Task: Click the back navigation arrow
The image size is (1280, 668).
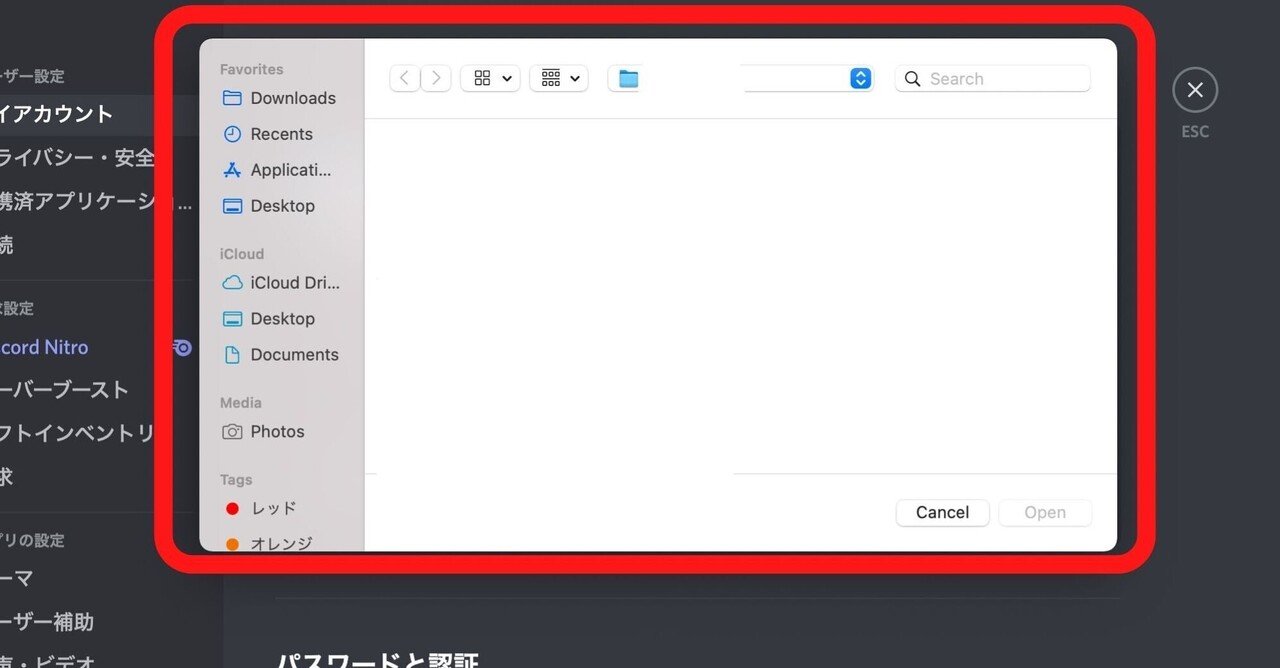Action: [x=404, y=77]
